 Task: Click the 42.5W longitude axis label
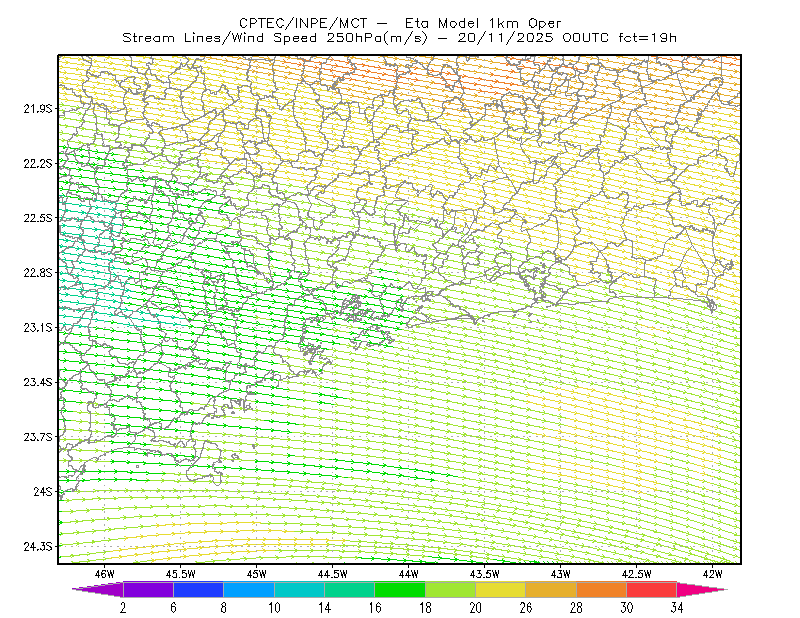point(636,574)
